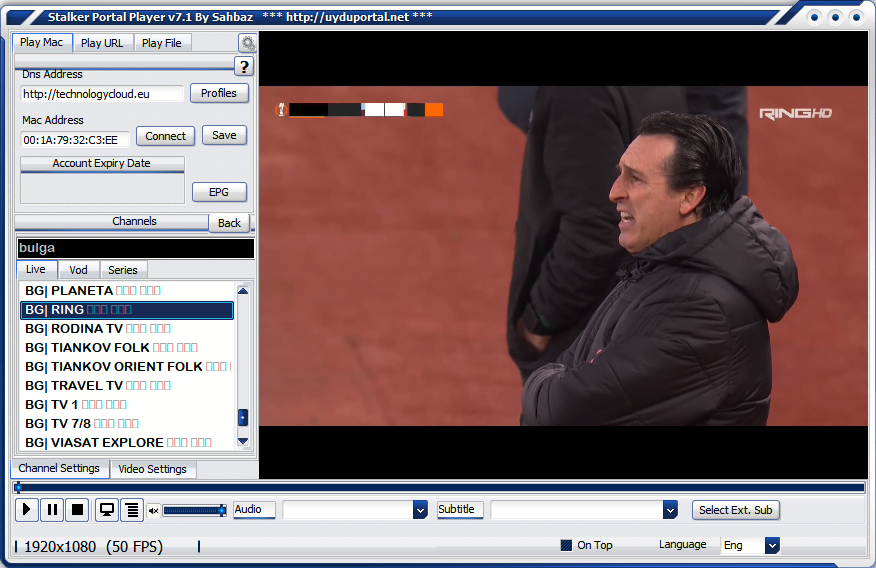Click the video playback area
This screenshot has width=876, height=568.
[563, 255]
